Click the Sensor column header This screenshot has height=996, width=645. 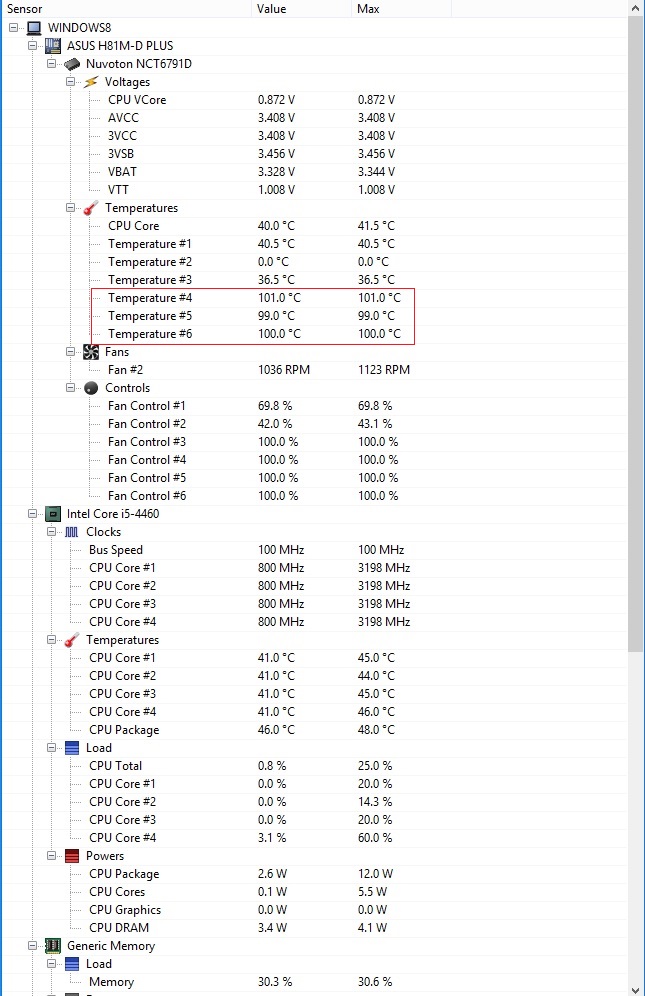tap(126, 9)
